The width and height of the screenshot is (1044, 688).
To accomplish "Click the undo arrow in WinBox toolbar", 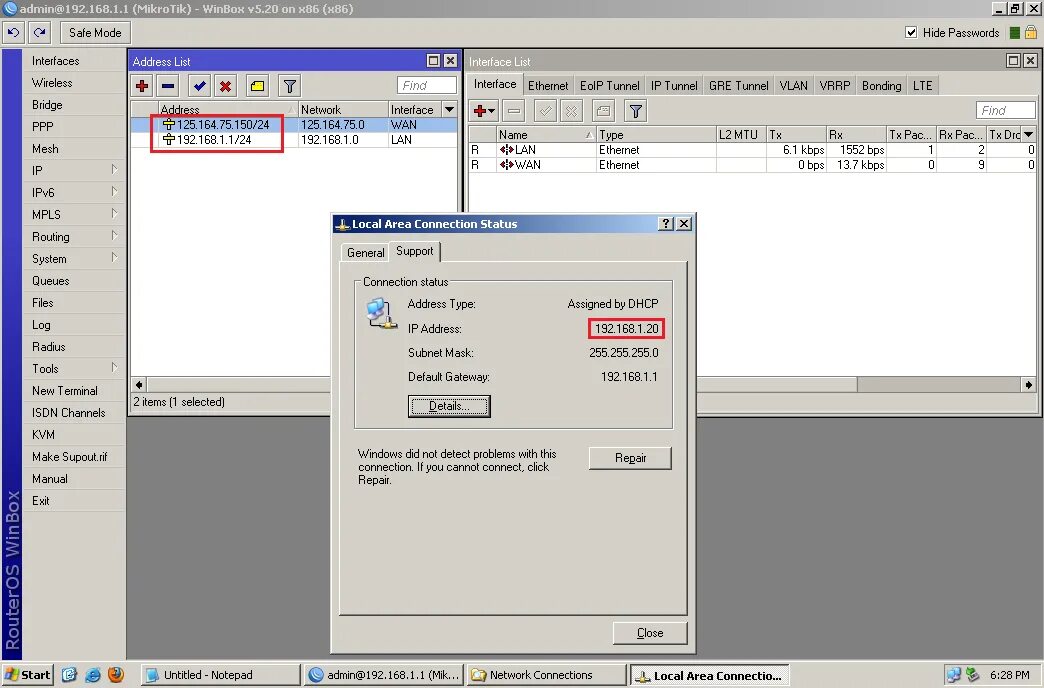I will pos(13,32).
